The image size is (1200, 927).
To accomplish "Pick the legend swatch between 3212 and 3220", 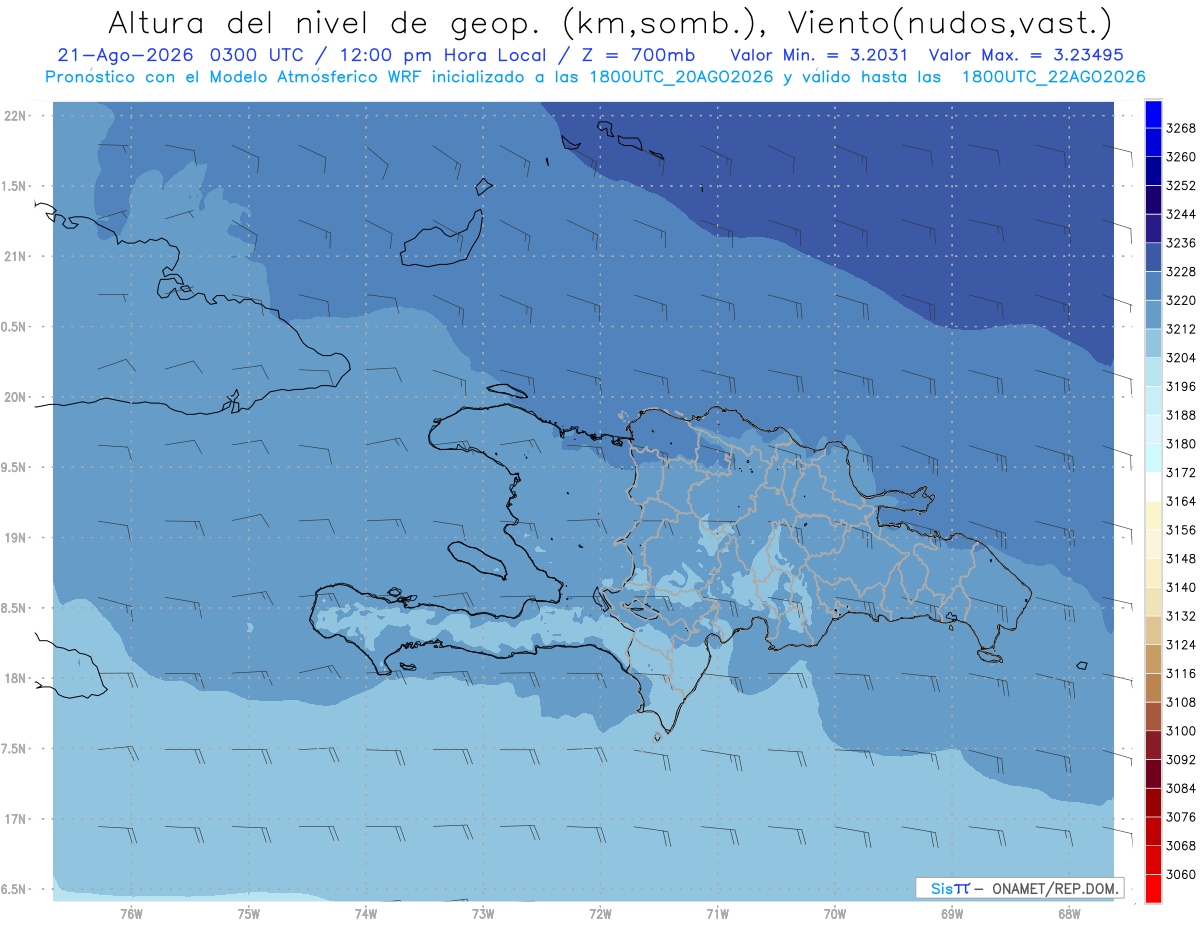I will (x=1153, y=316).
